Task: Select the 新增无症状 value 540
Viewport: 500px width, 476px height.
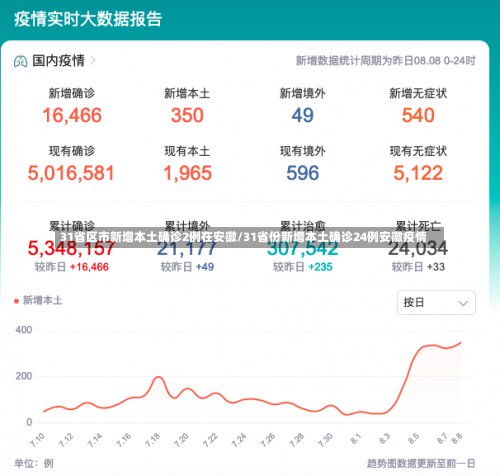Action: [x=418, y=115]
